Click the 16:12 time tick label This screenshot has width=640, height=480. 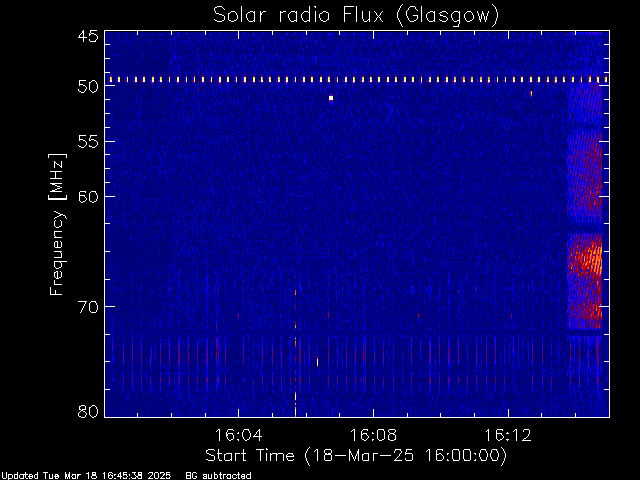click(508, 435)
